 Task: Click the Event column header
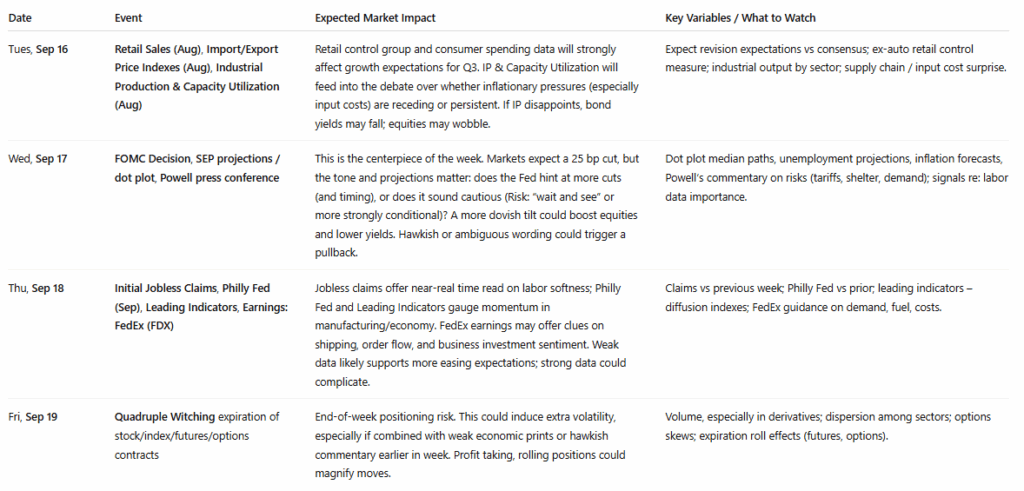pyautogui.click(x=130, y=19)
